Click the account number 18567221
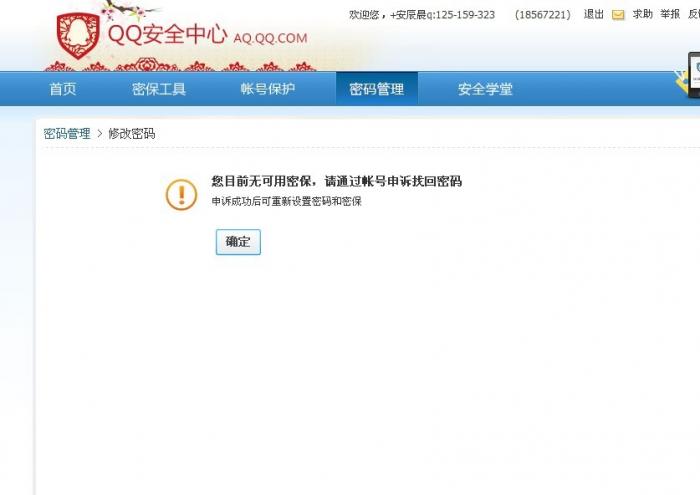The image size is (700, 495). 542,15
